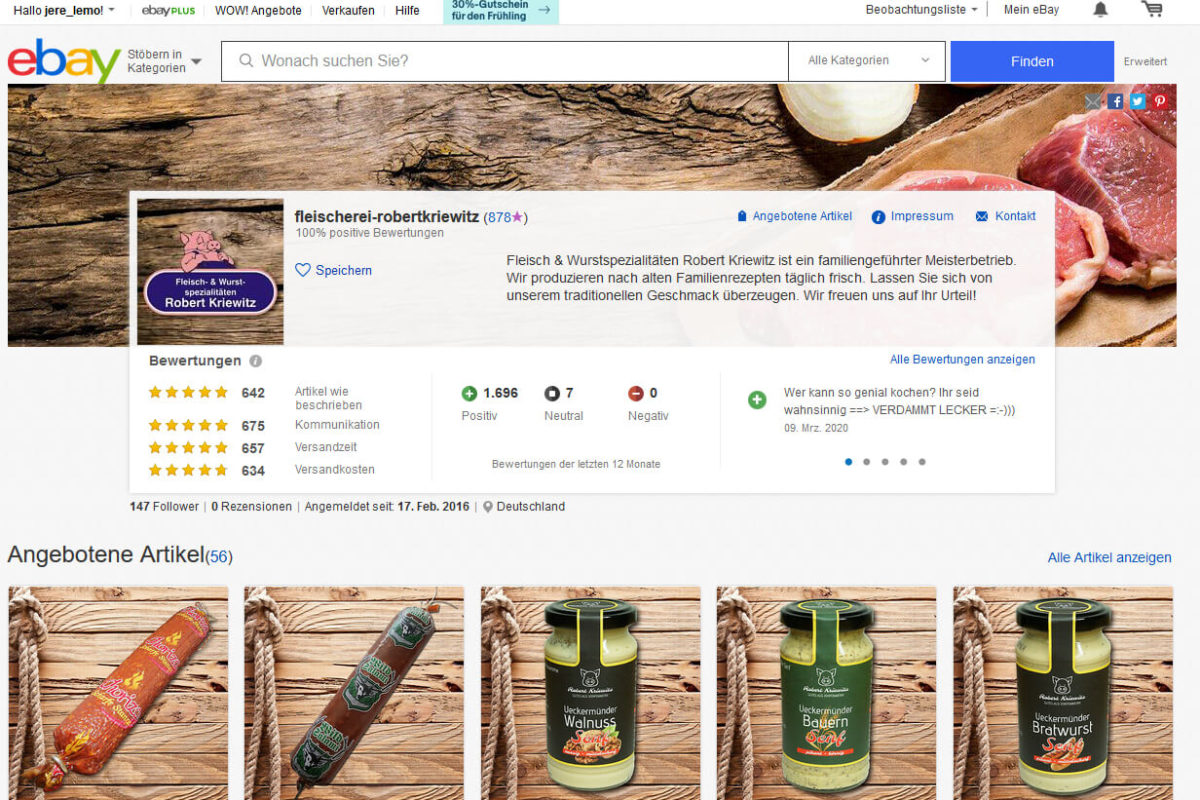This screenshot has height=800, width=1200.
Task: Open the Impressum link
Action: tap(922, 216)
